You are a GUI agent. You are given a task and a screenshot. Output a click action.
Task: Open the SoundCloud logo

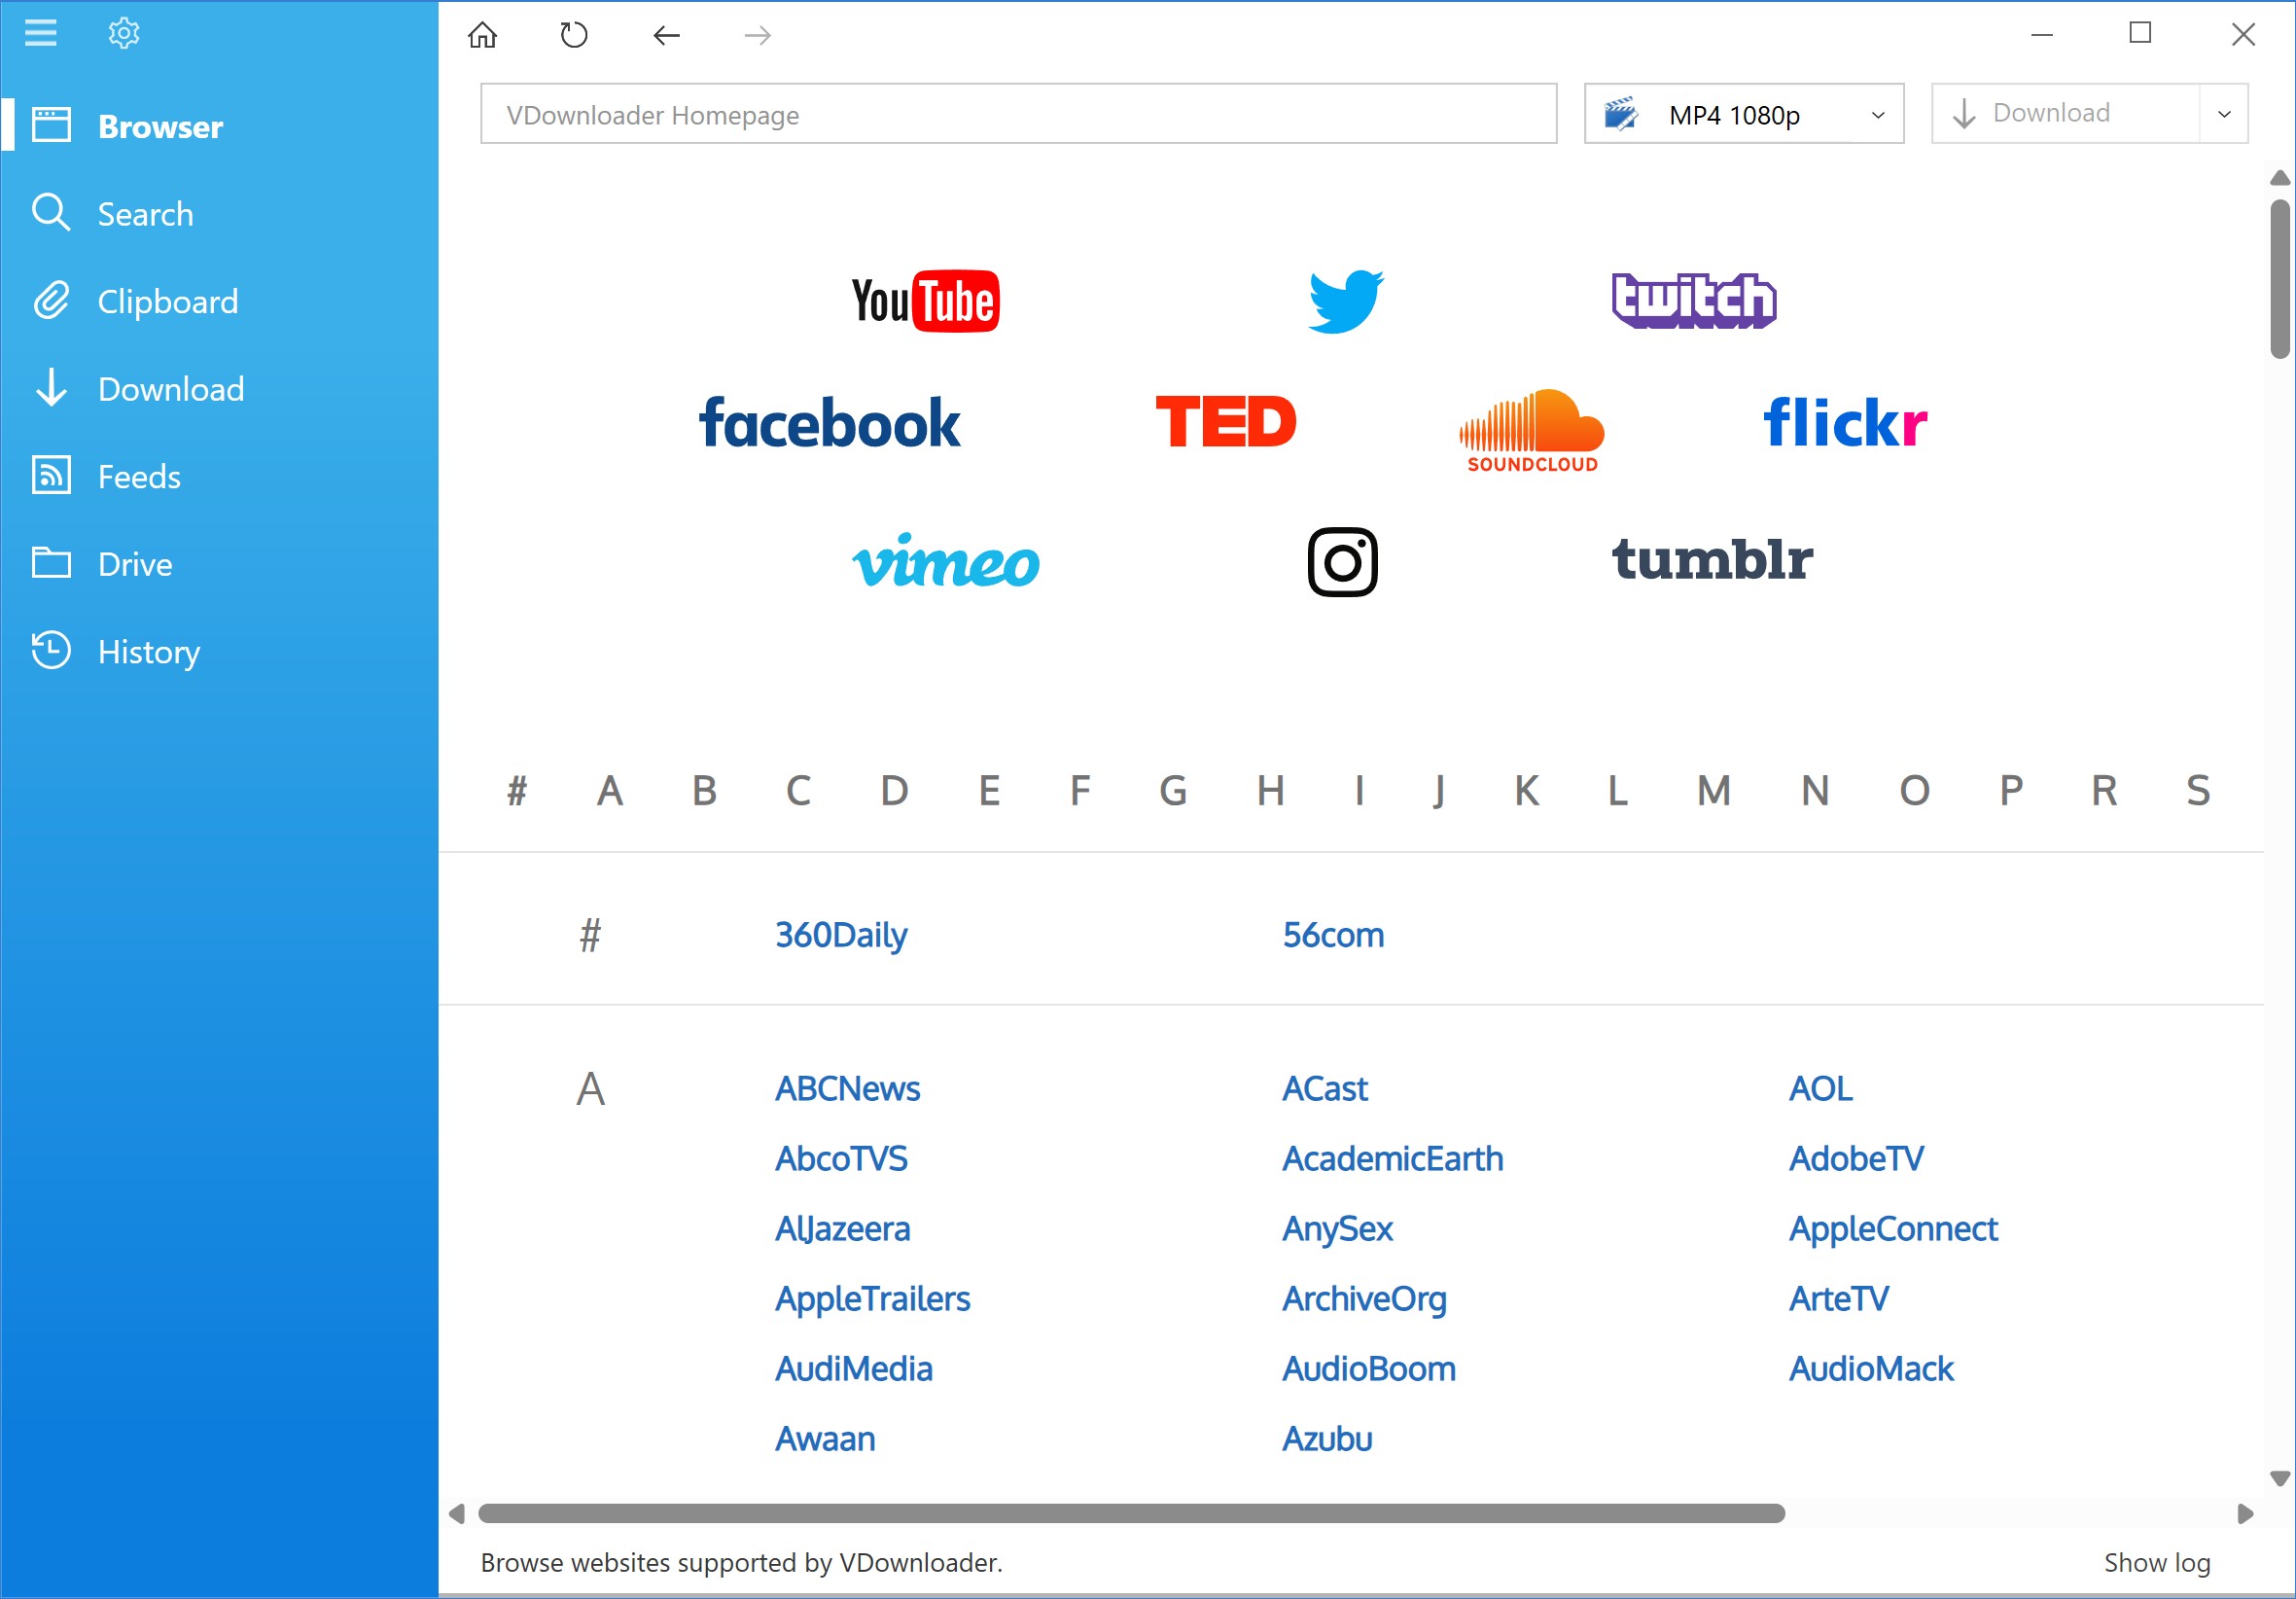(1532, 430)
